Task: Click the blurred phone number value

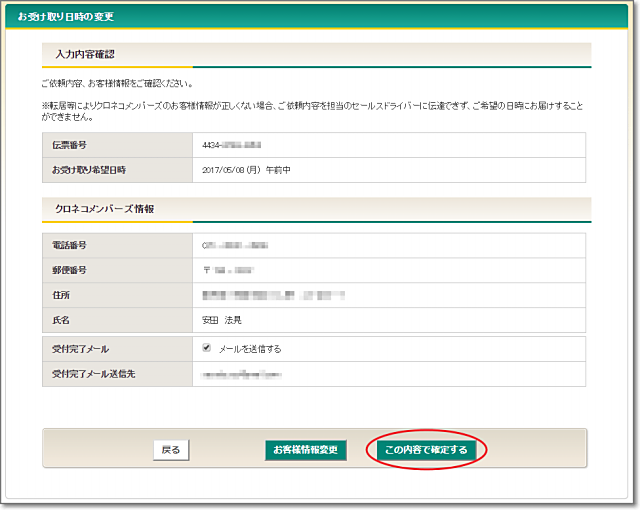Action: click(x=237, y=244)
